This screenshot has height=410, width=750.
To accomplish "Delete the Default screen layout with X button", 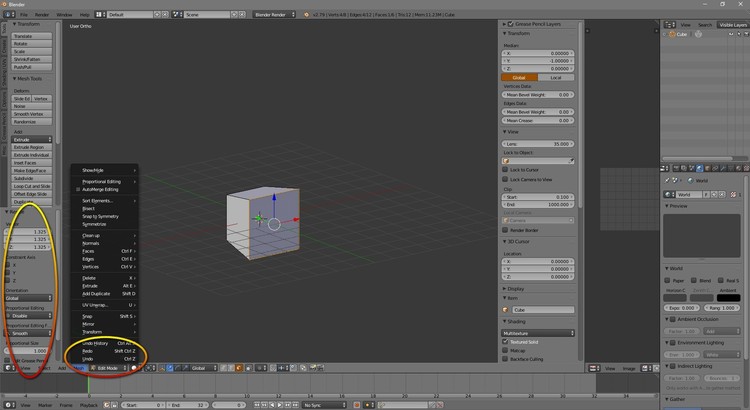I will click(x=165, y=14).
